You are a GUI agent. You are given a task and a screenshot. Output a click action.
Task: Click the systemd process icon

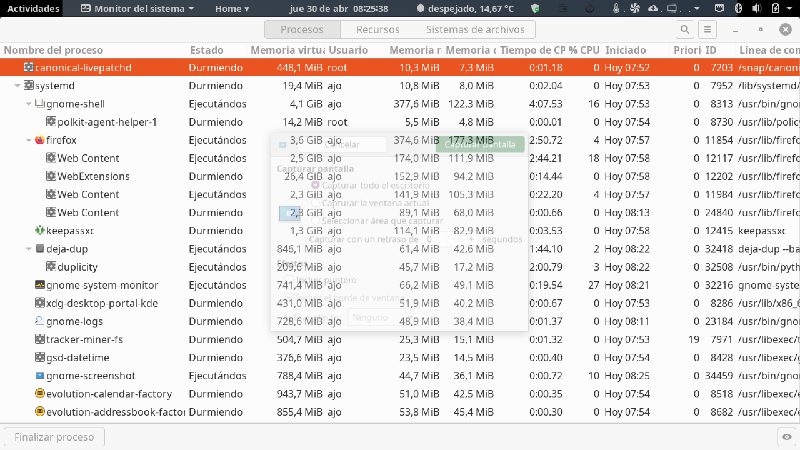coord(29,85)
